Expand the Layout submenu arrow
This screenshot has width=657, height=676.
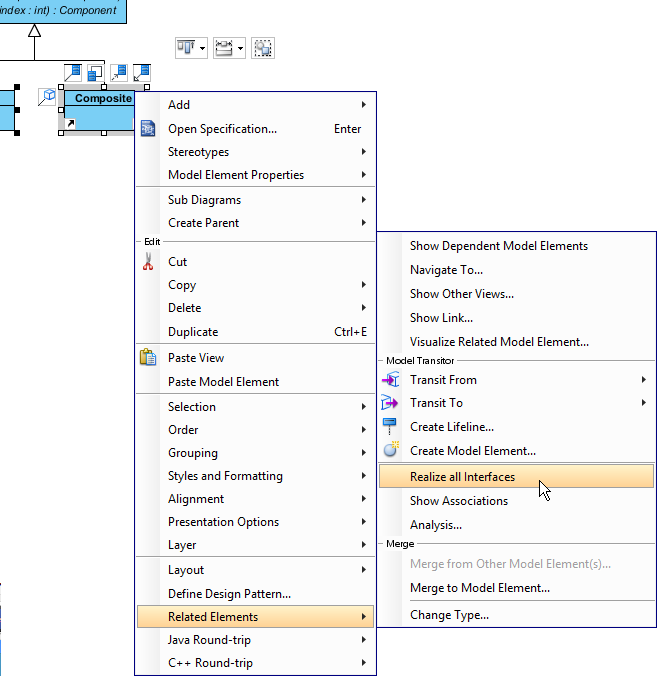click(x=364, y=569)
